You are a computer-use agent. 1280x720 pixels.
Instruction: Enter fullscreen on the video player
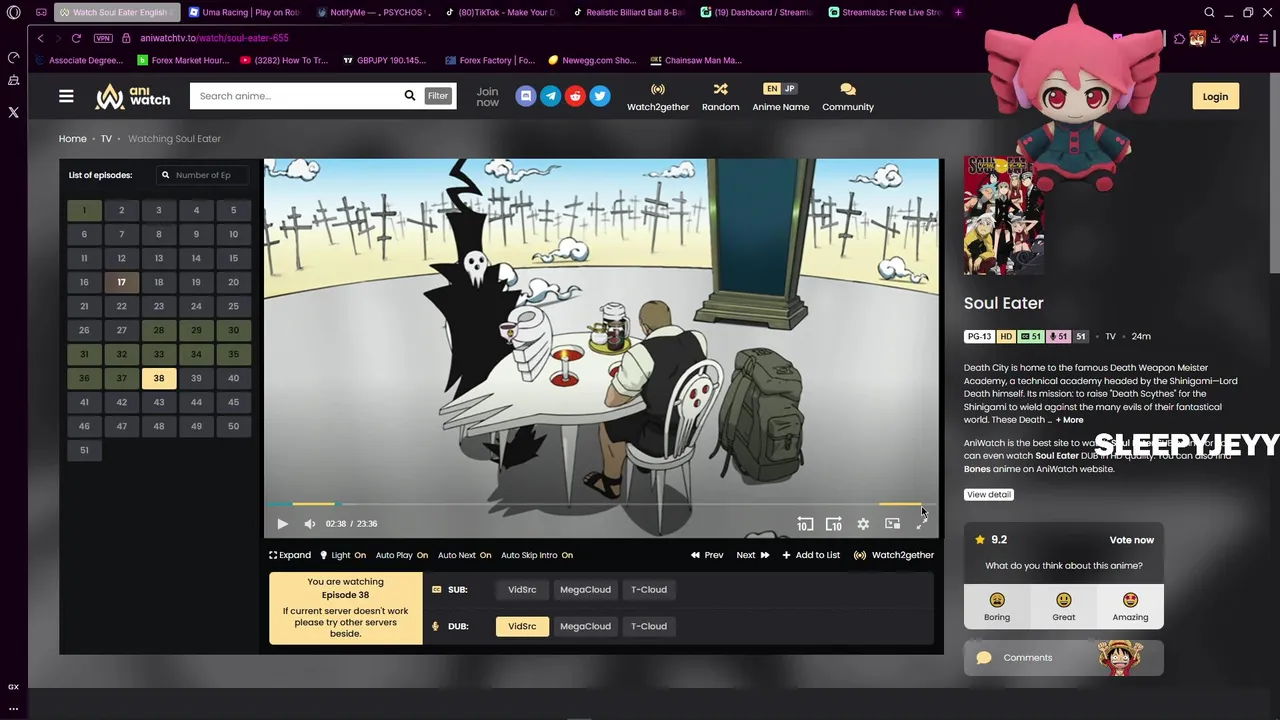pyautogui.click(x=921, y=524)
